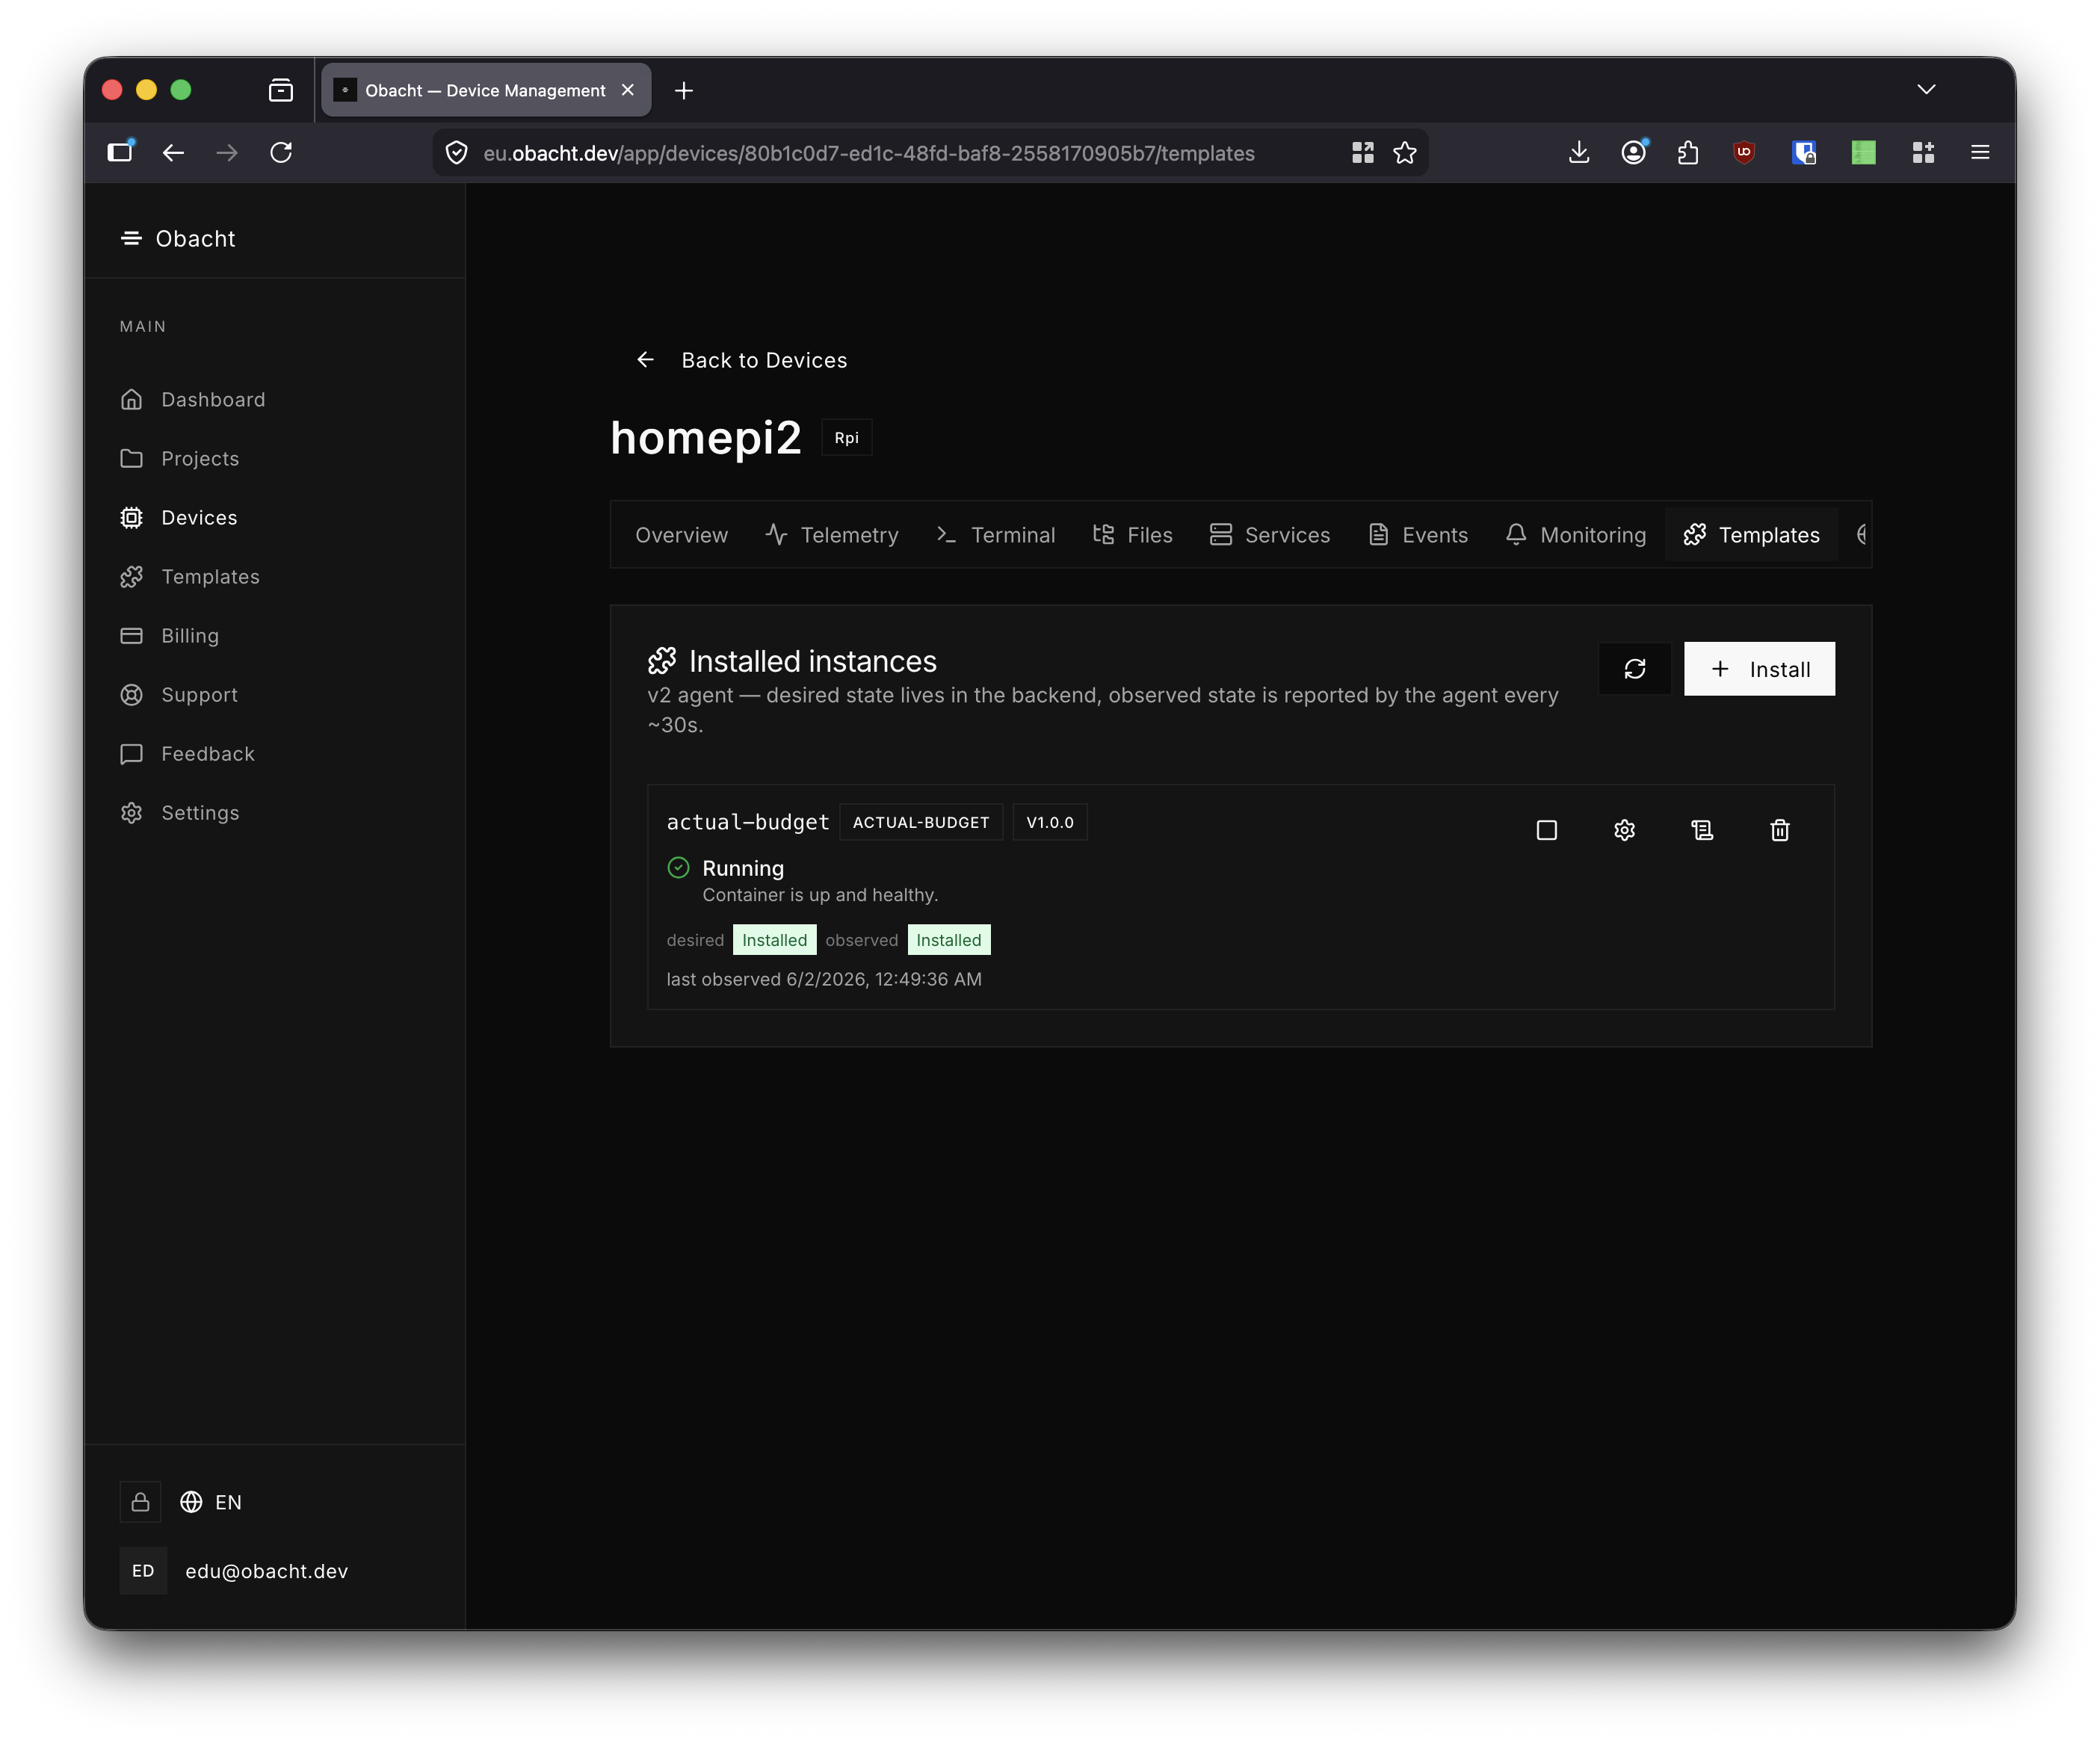Go back to Devices

741,360
